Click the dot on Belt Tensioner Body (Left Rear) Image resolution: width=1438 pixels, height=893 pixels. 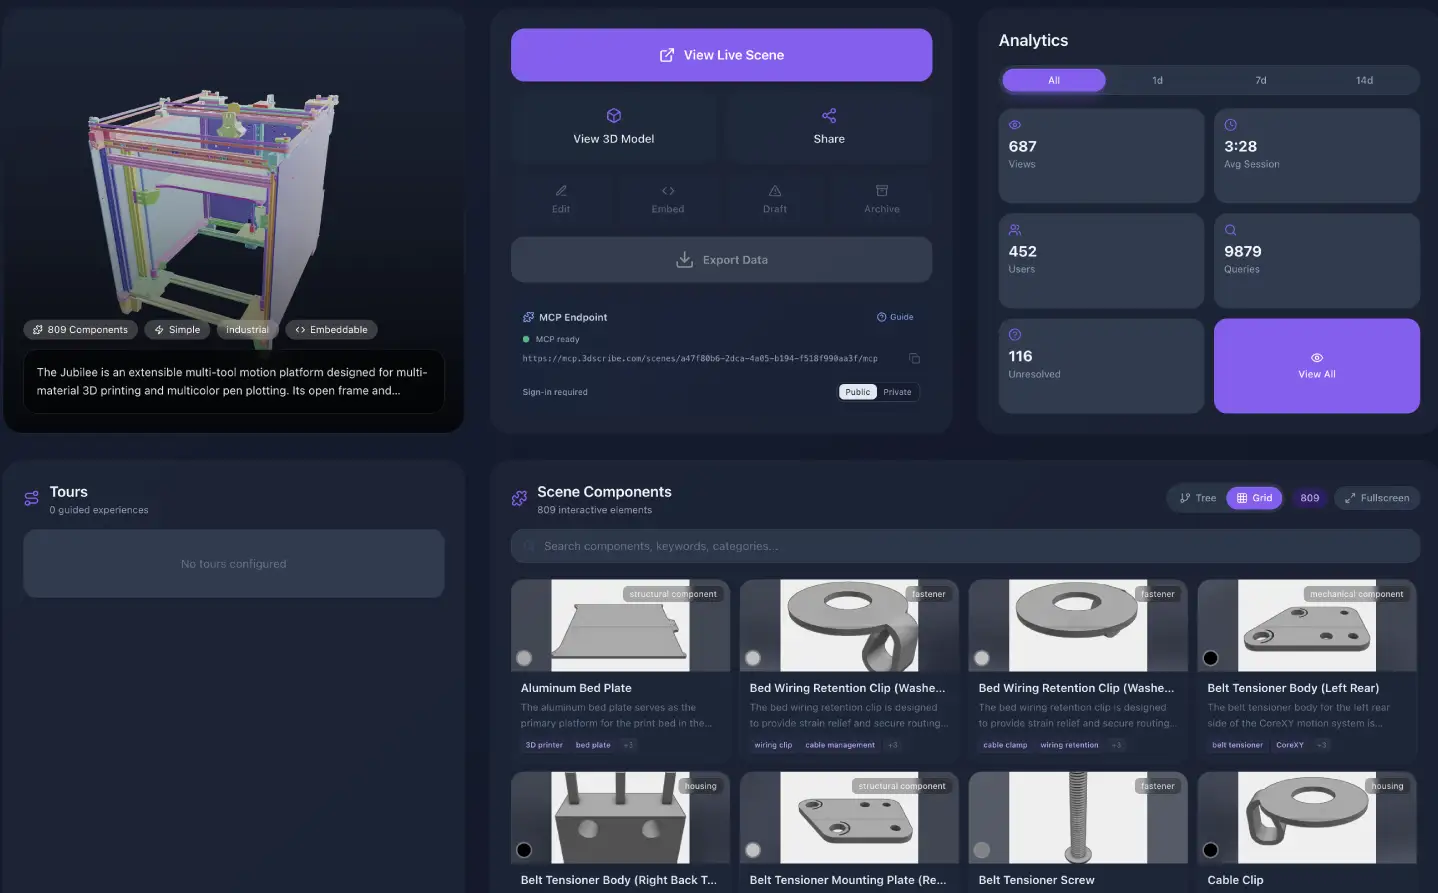[1211, 658]
